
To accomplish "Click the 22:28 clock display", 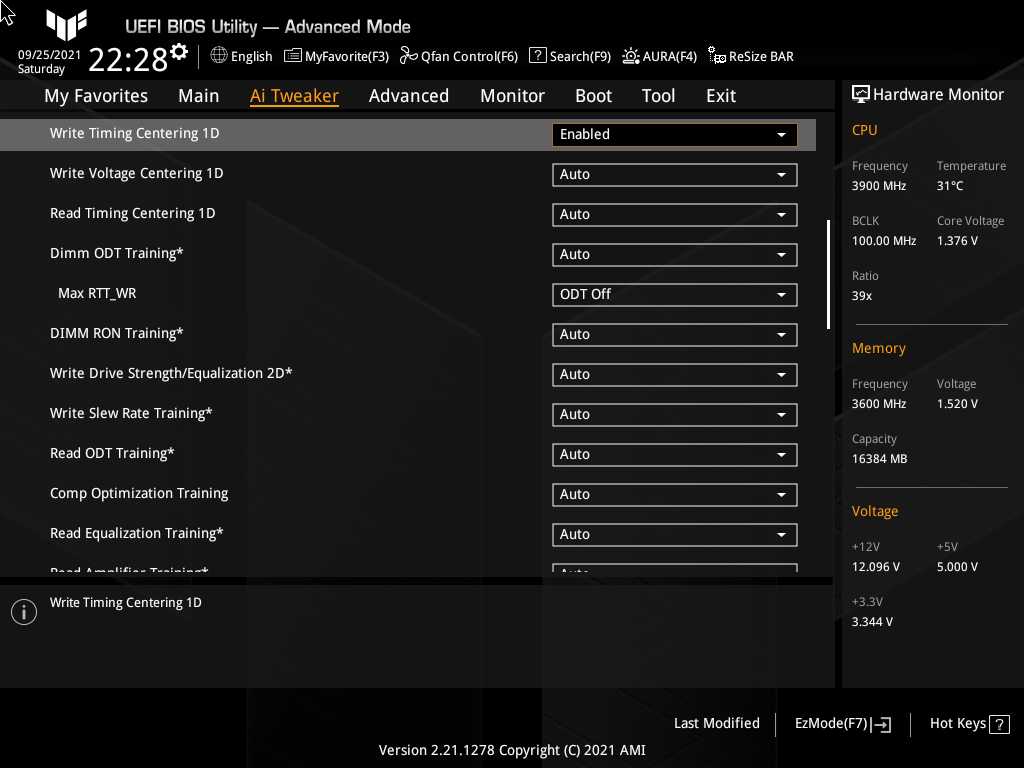I will [x=128, y=59].
